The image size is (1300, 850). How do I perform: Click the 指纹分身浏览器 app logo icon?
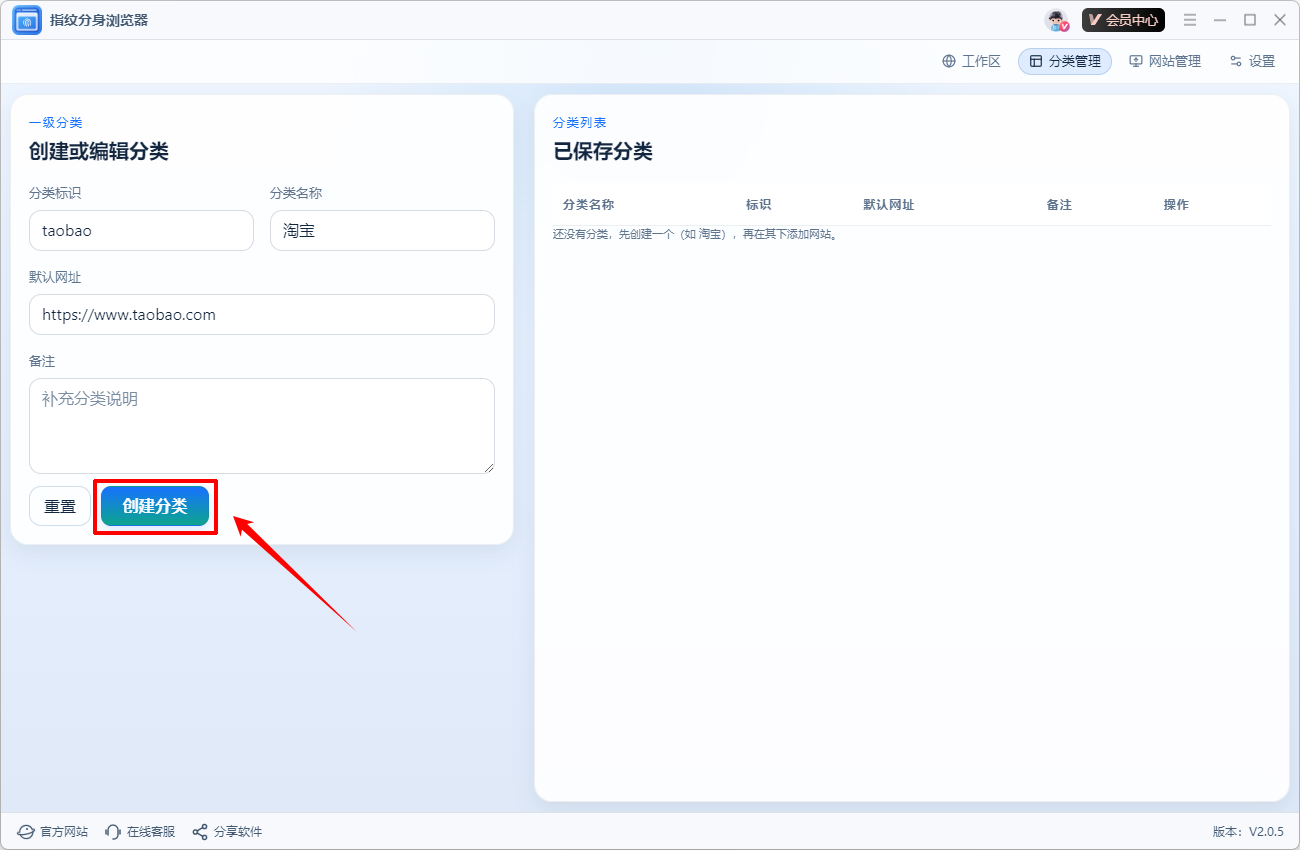click(27, 20)
